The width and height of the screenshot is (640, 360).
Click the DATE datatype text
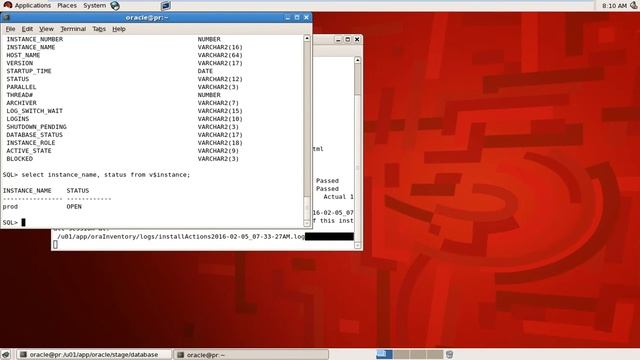tap(205, 71)
